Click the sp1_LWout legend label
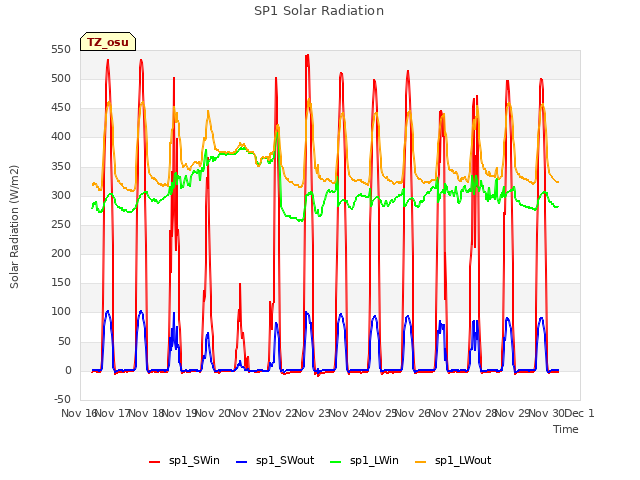 (463, 460)
